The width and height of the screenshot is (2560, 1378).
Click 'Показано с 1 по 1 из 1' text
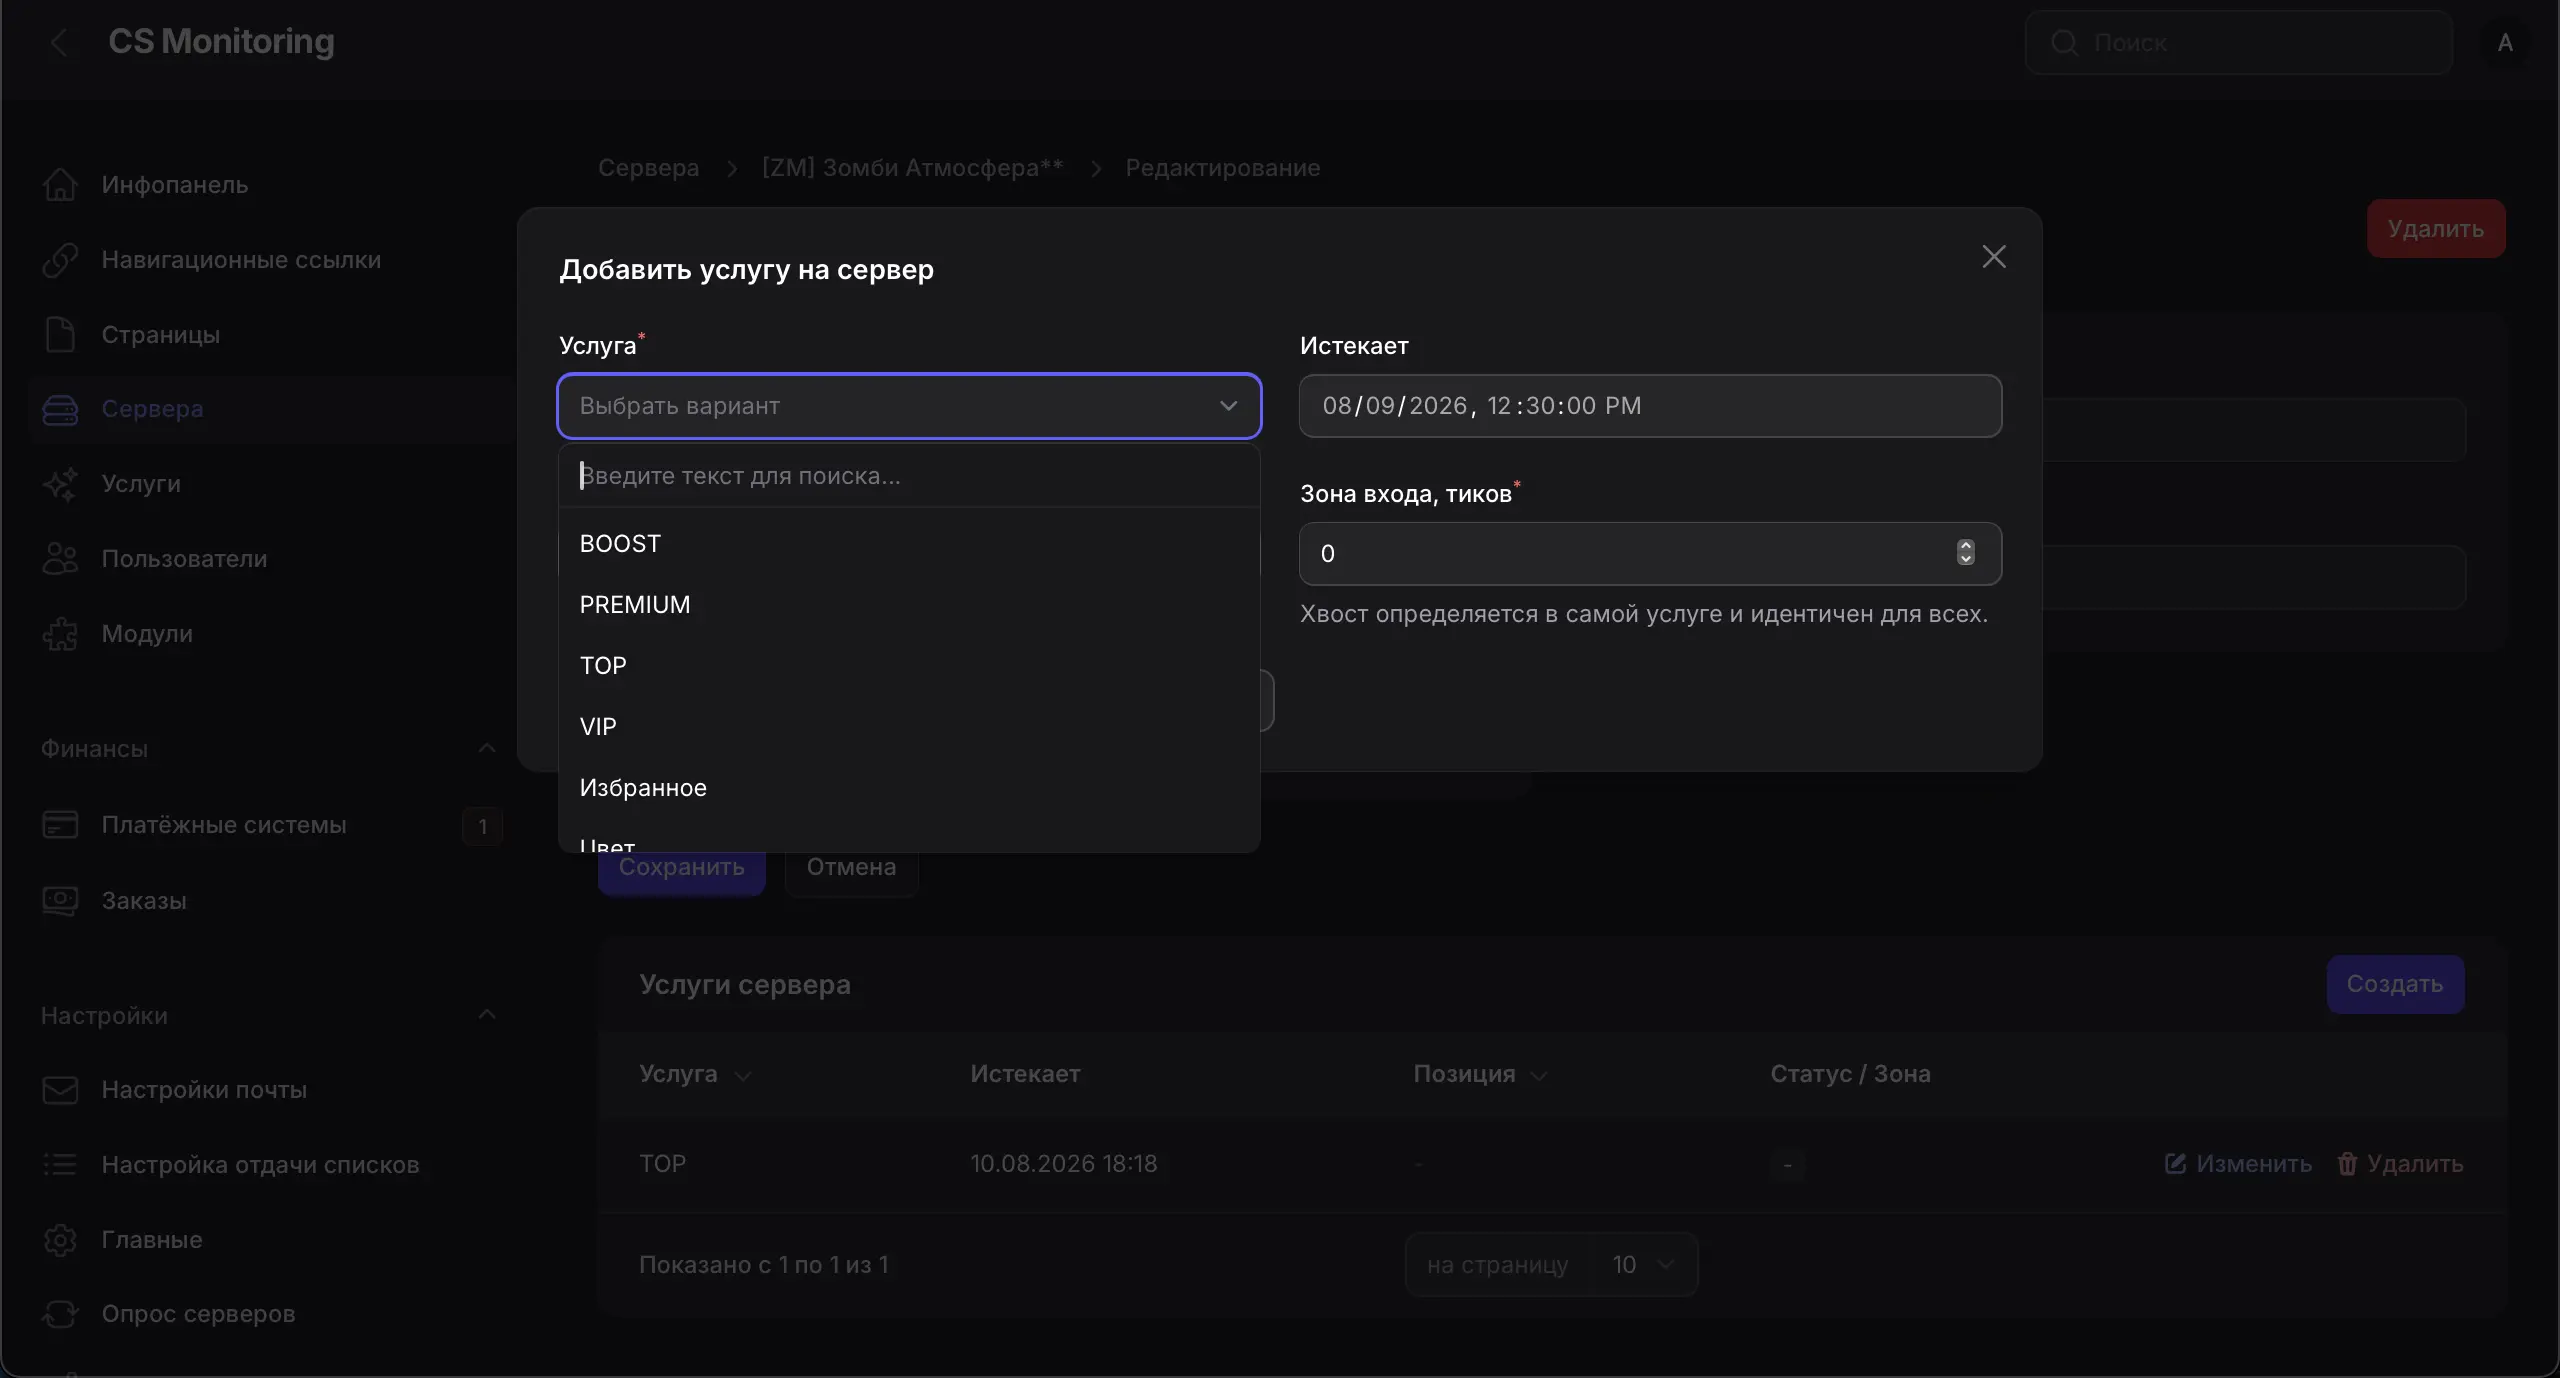(x=763, y=1265)
